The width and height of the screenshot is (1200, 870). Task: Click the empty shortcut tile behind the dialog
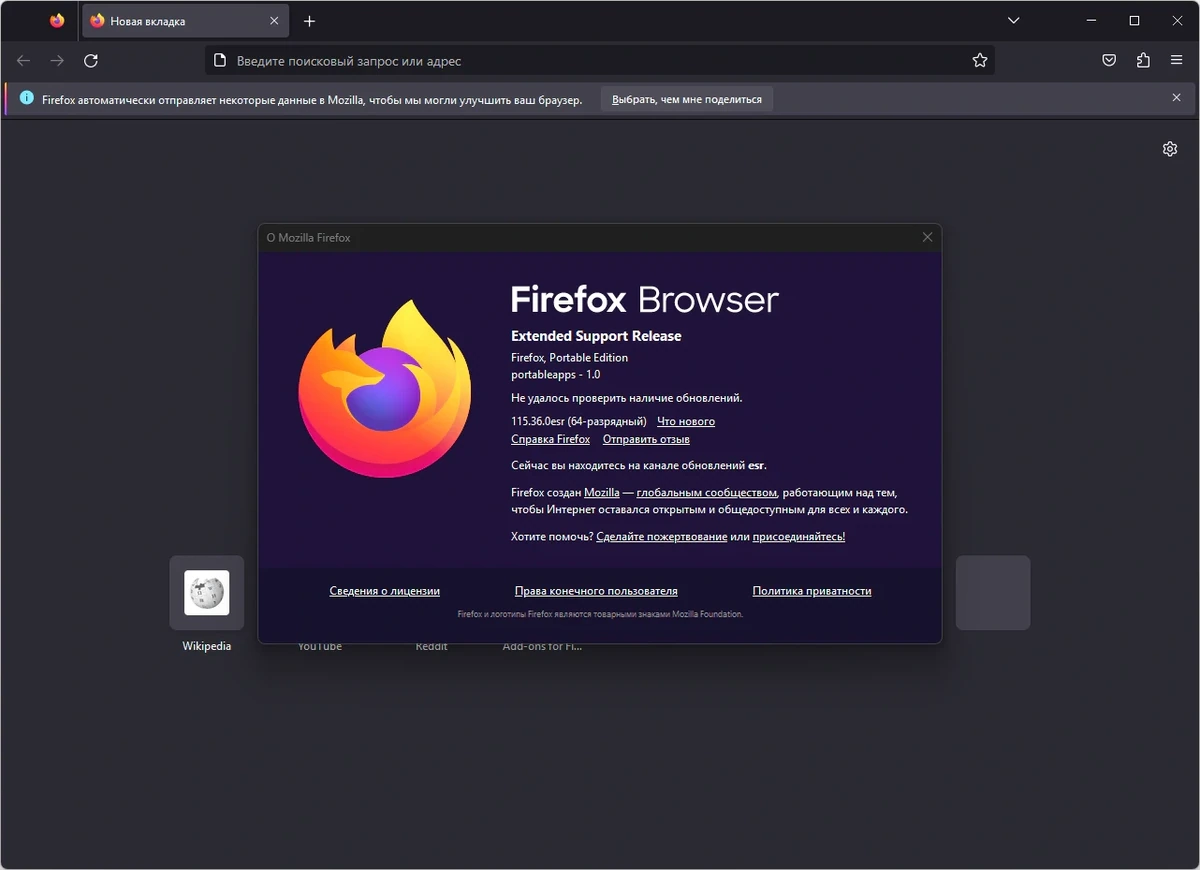[x=993, y=593]
